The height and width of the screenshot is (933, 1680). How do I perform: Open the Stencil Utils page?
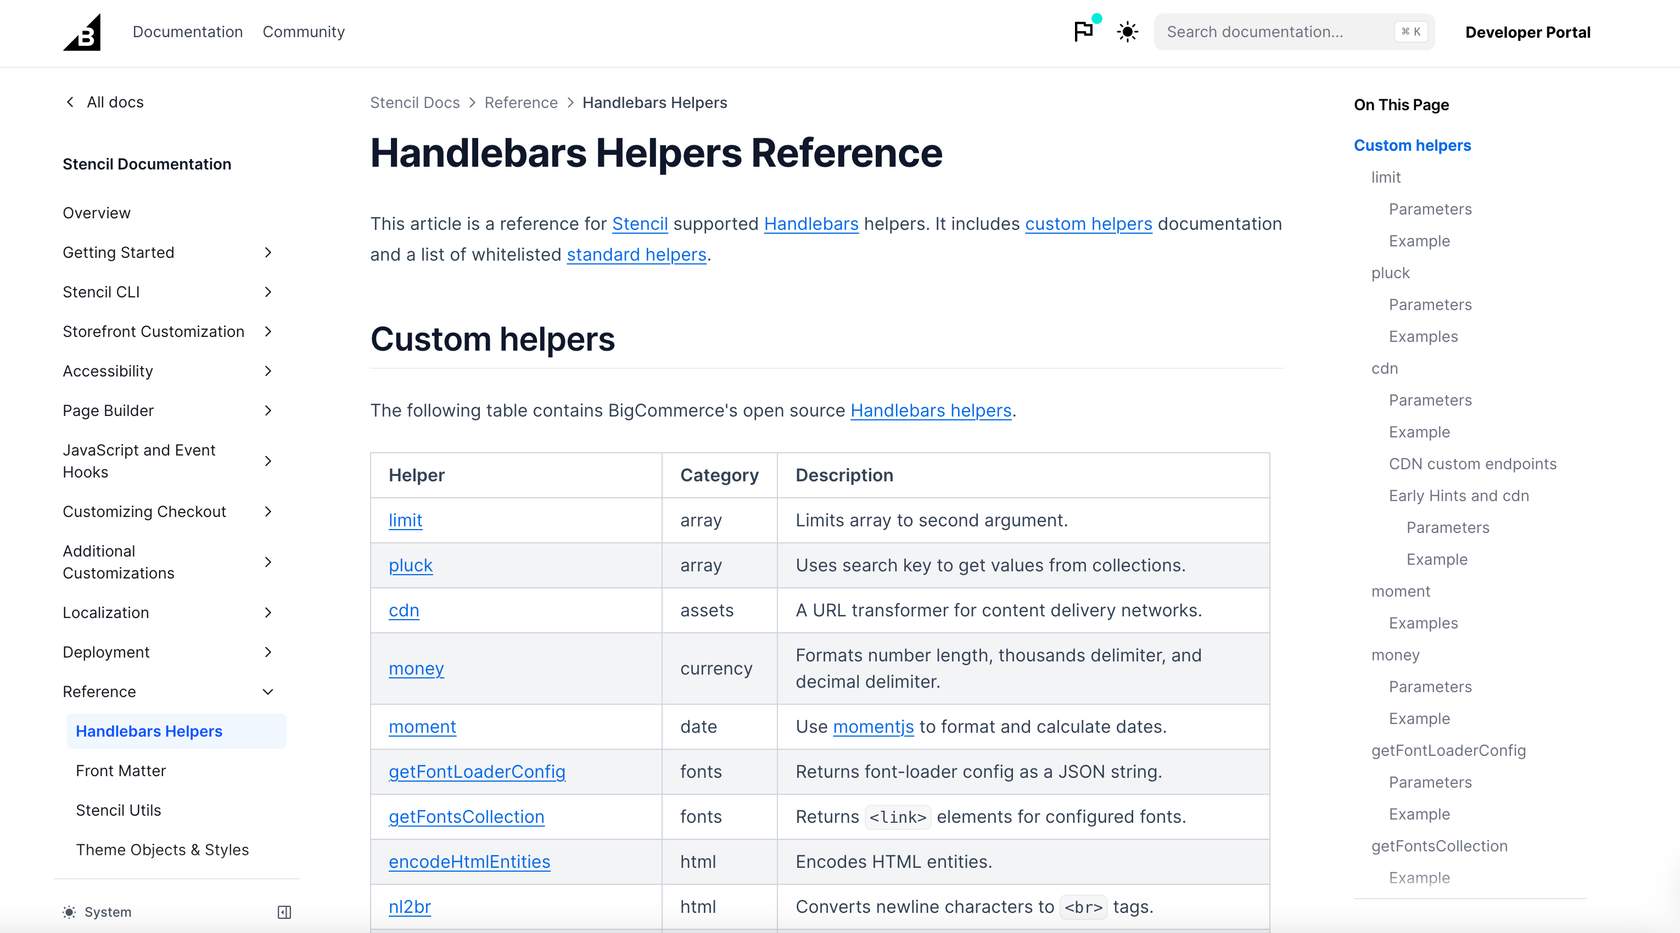tap(118, 810)
